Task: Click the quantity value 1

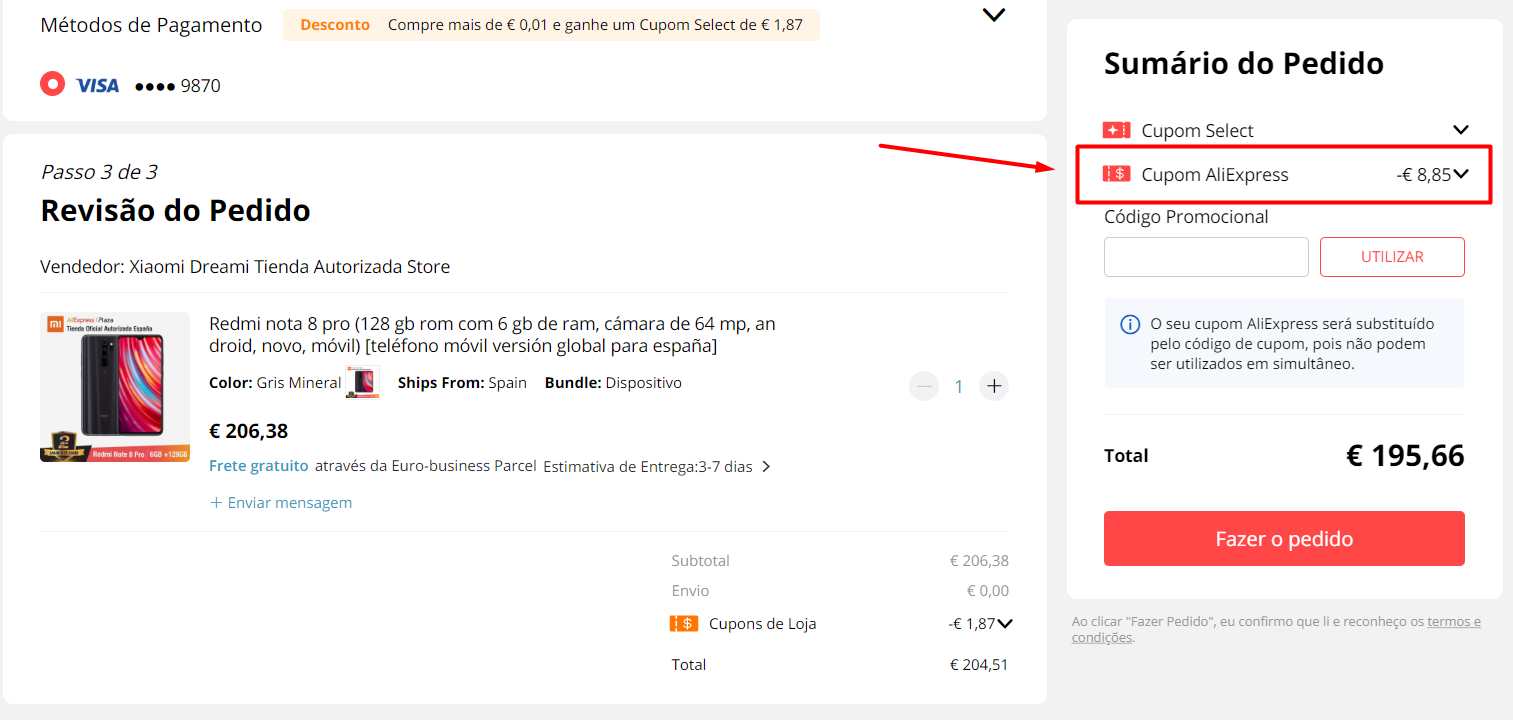Action: tap(958, 387)
